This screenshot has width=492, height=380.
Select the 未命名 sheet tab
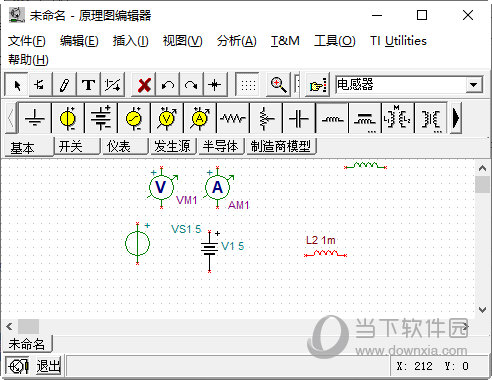[x=28, y=344]
